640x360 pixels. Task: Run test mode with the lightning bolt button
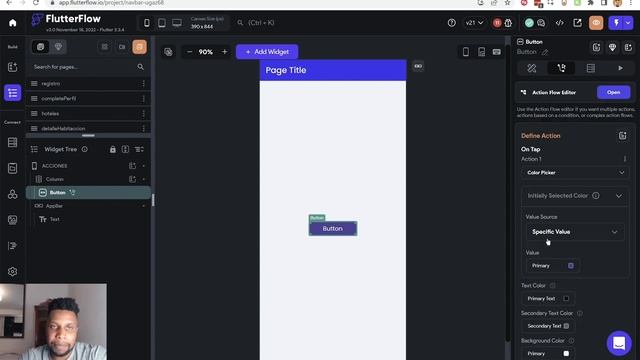point(616,23)
